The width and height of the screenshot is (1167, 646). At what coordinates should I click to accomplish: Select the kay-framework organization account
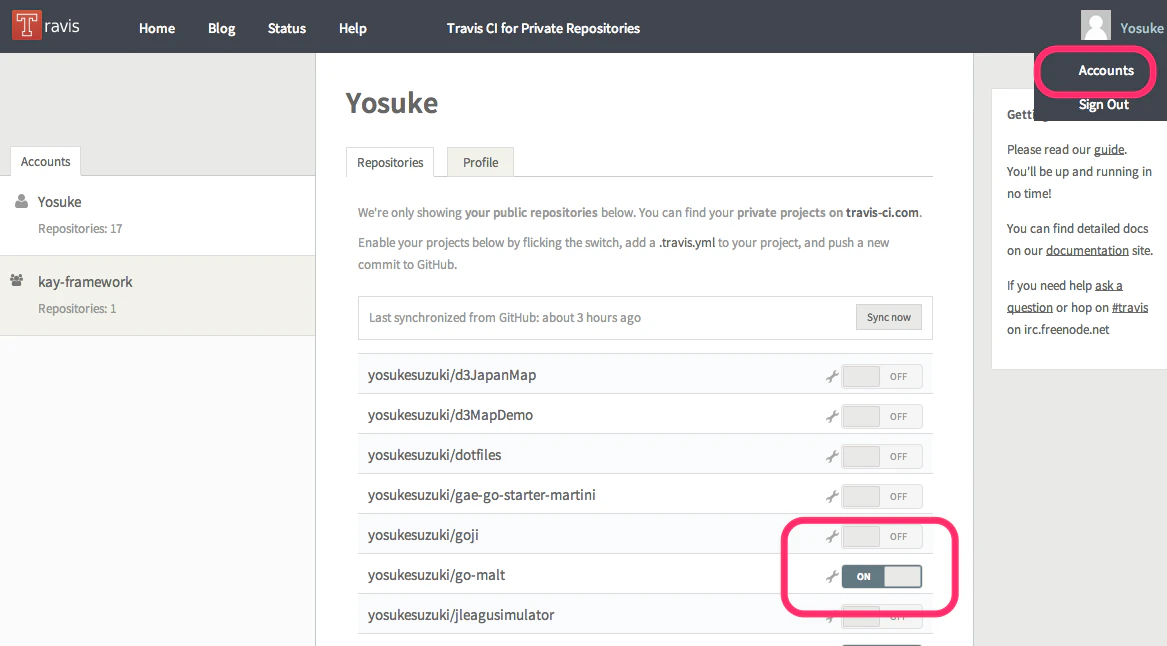158,295
